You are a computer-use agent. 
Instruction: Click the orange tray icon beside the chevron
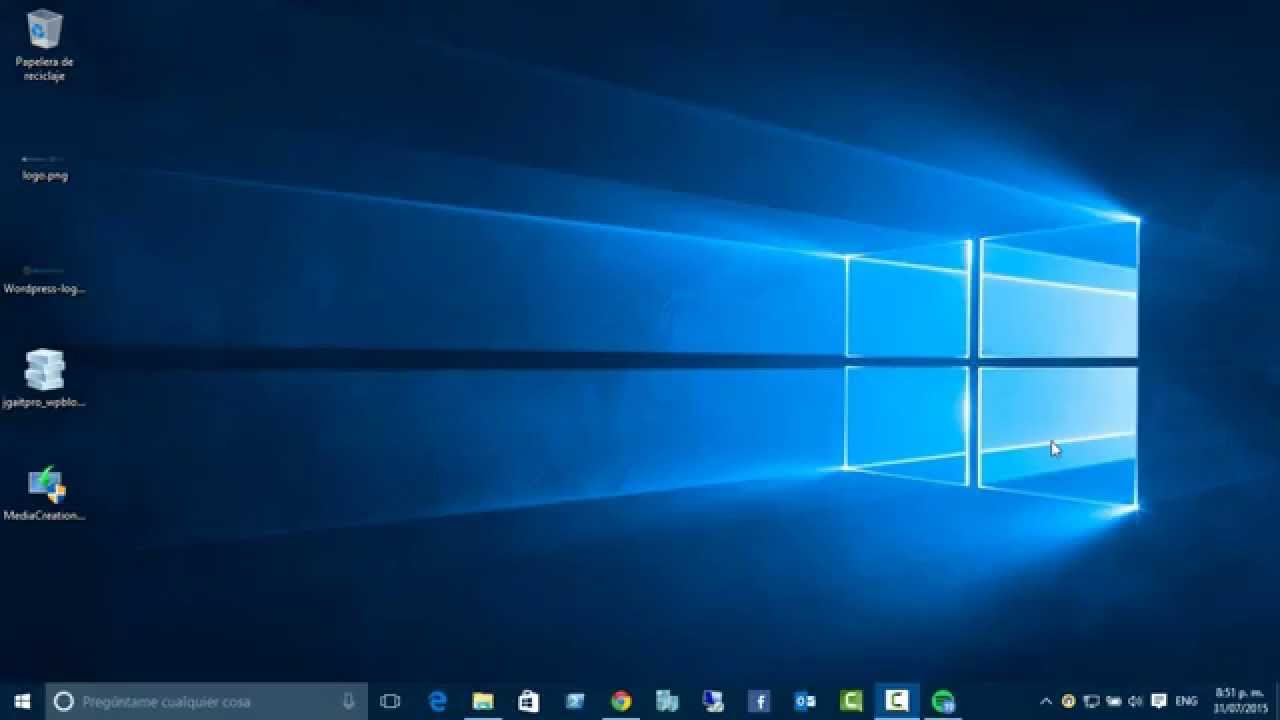[1068, 701]
